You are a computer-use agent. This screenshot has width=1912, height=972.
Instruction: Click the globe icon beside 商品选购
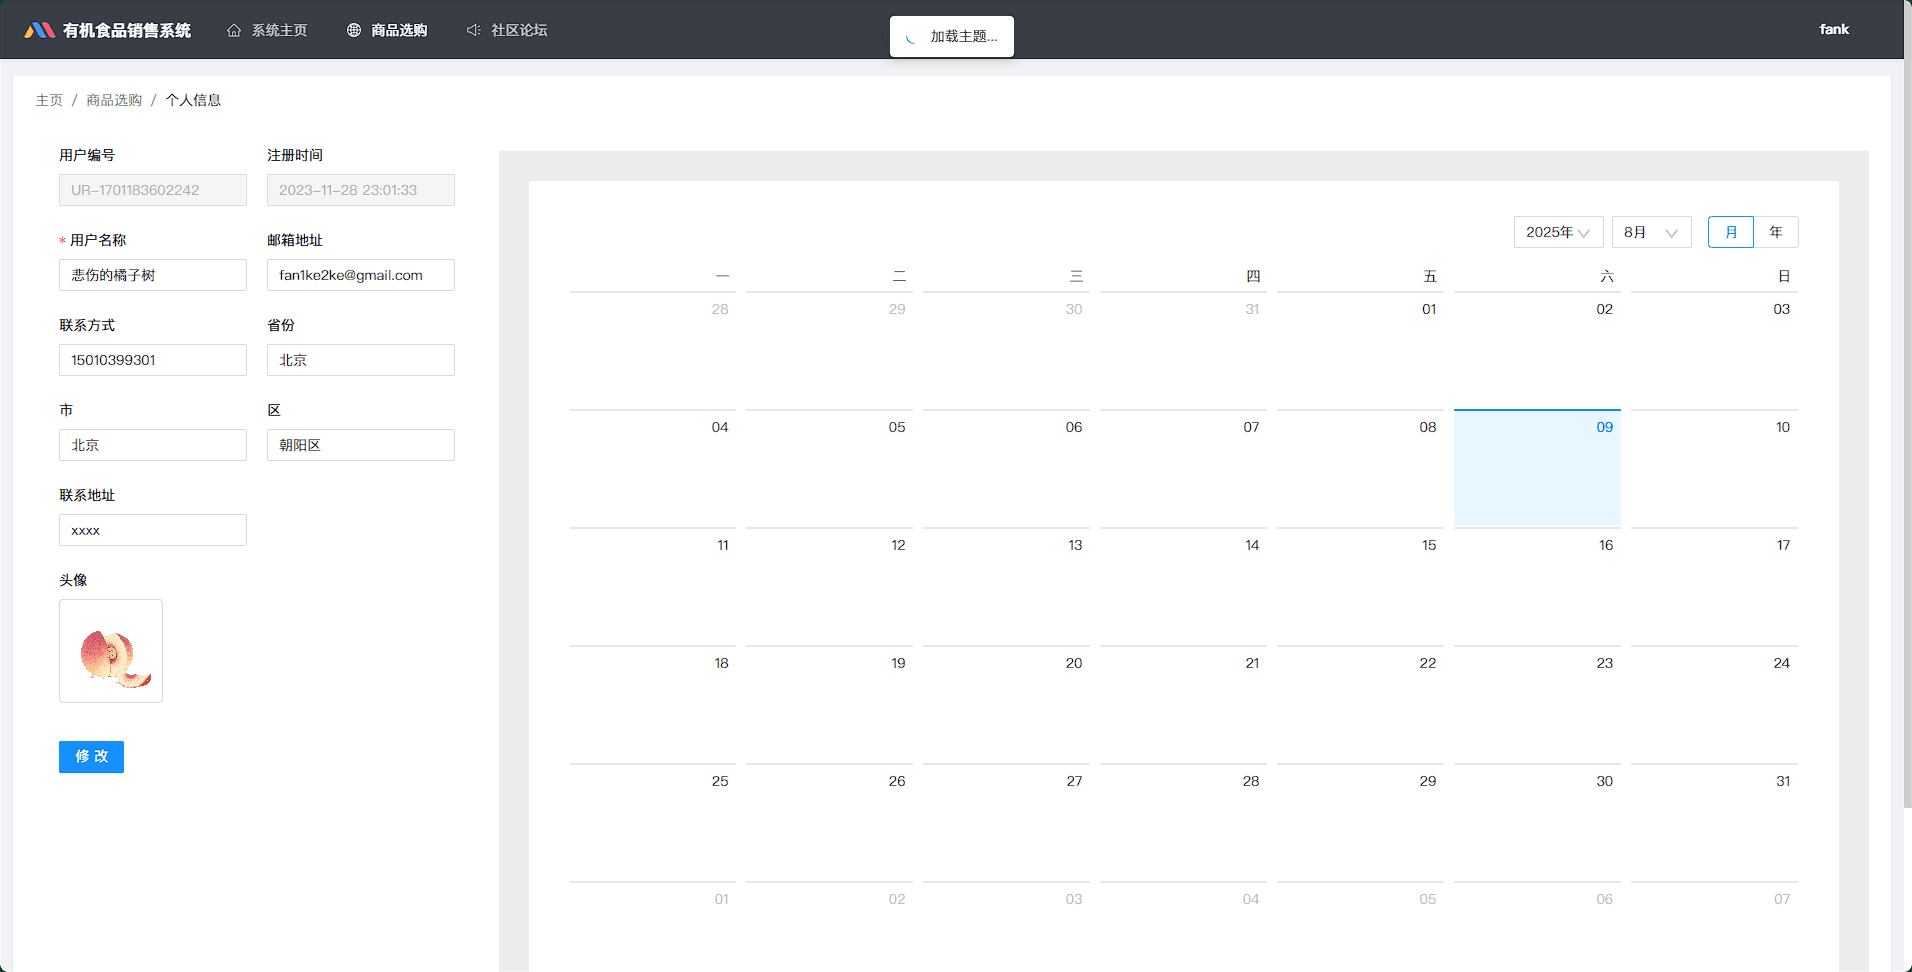(354, 30)
